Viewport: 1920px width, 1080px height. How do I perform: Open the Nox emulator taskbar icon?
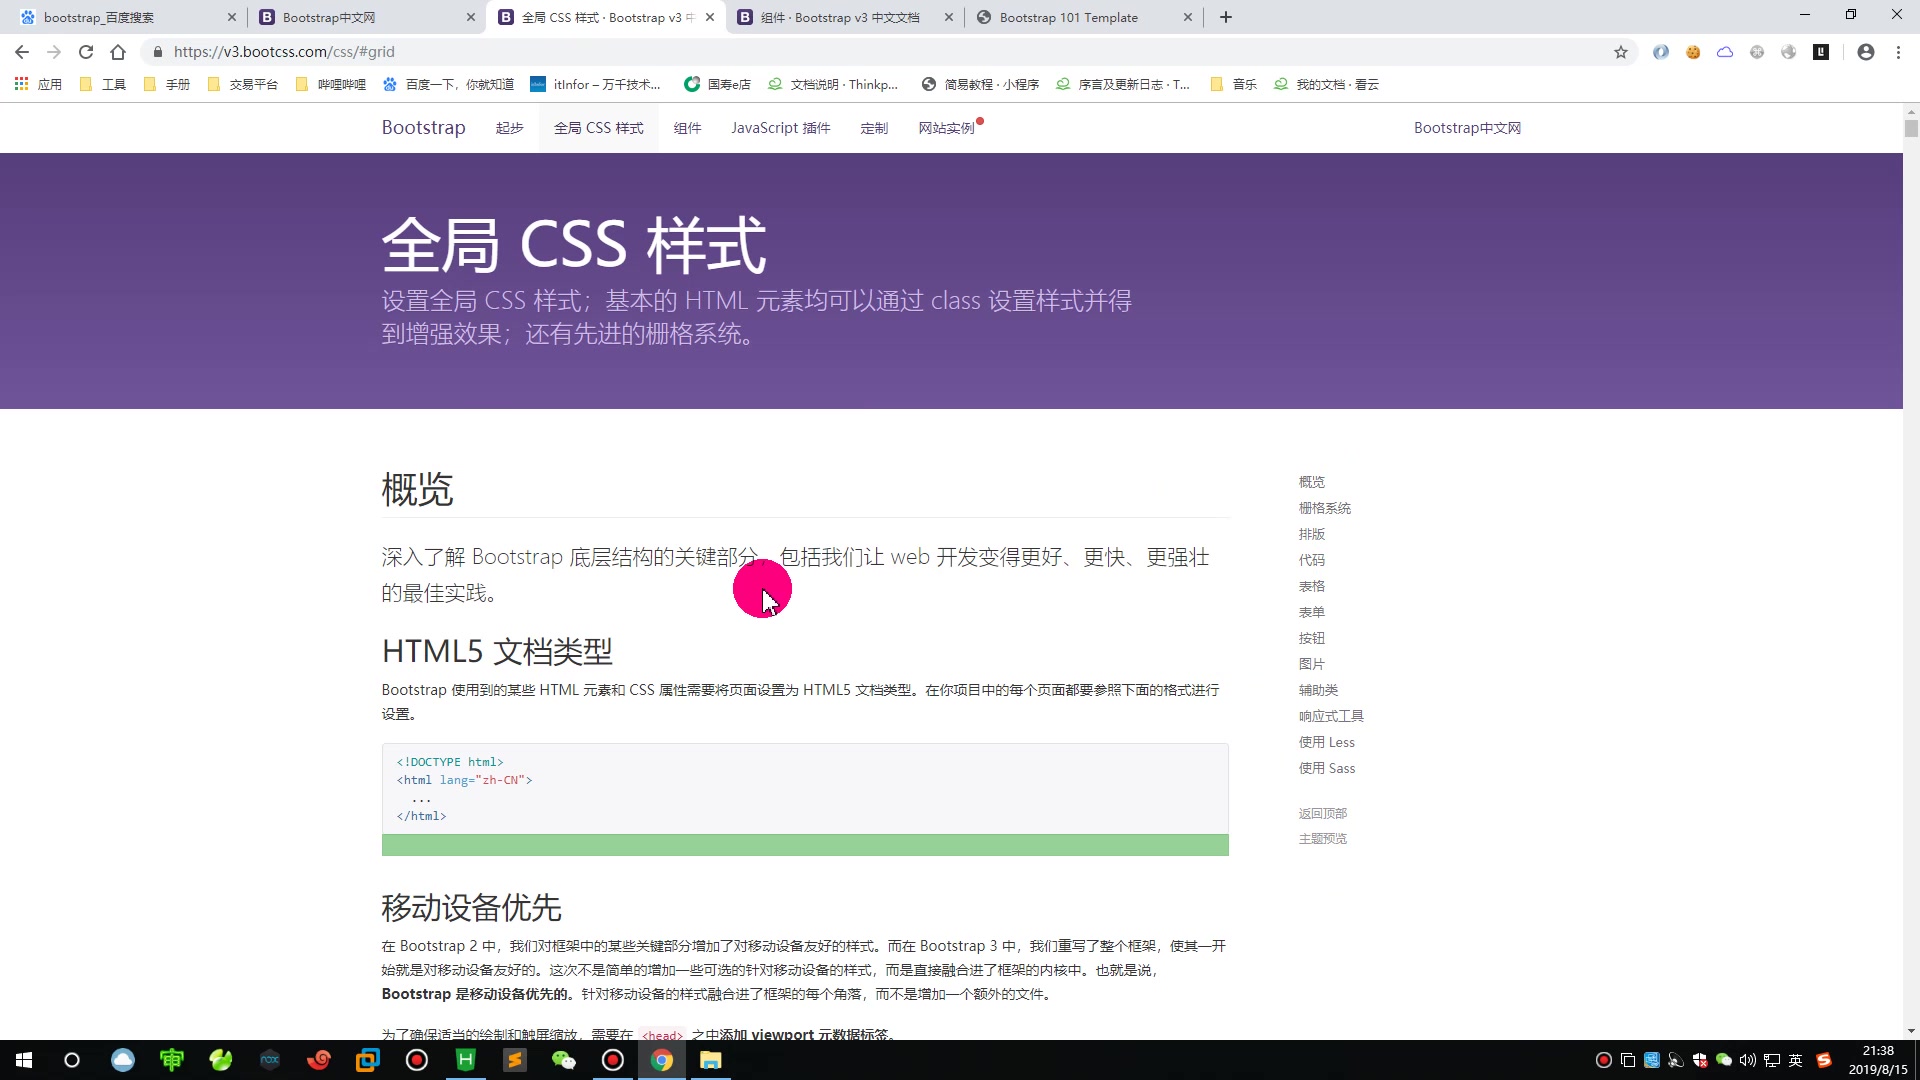[270, 1060]
